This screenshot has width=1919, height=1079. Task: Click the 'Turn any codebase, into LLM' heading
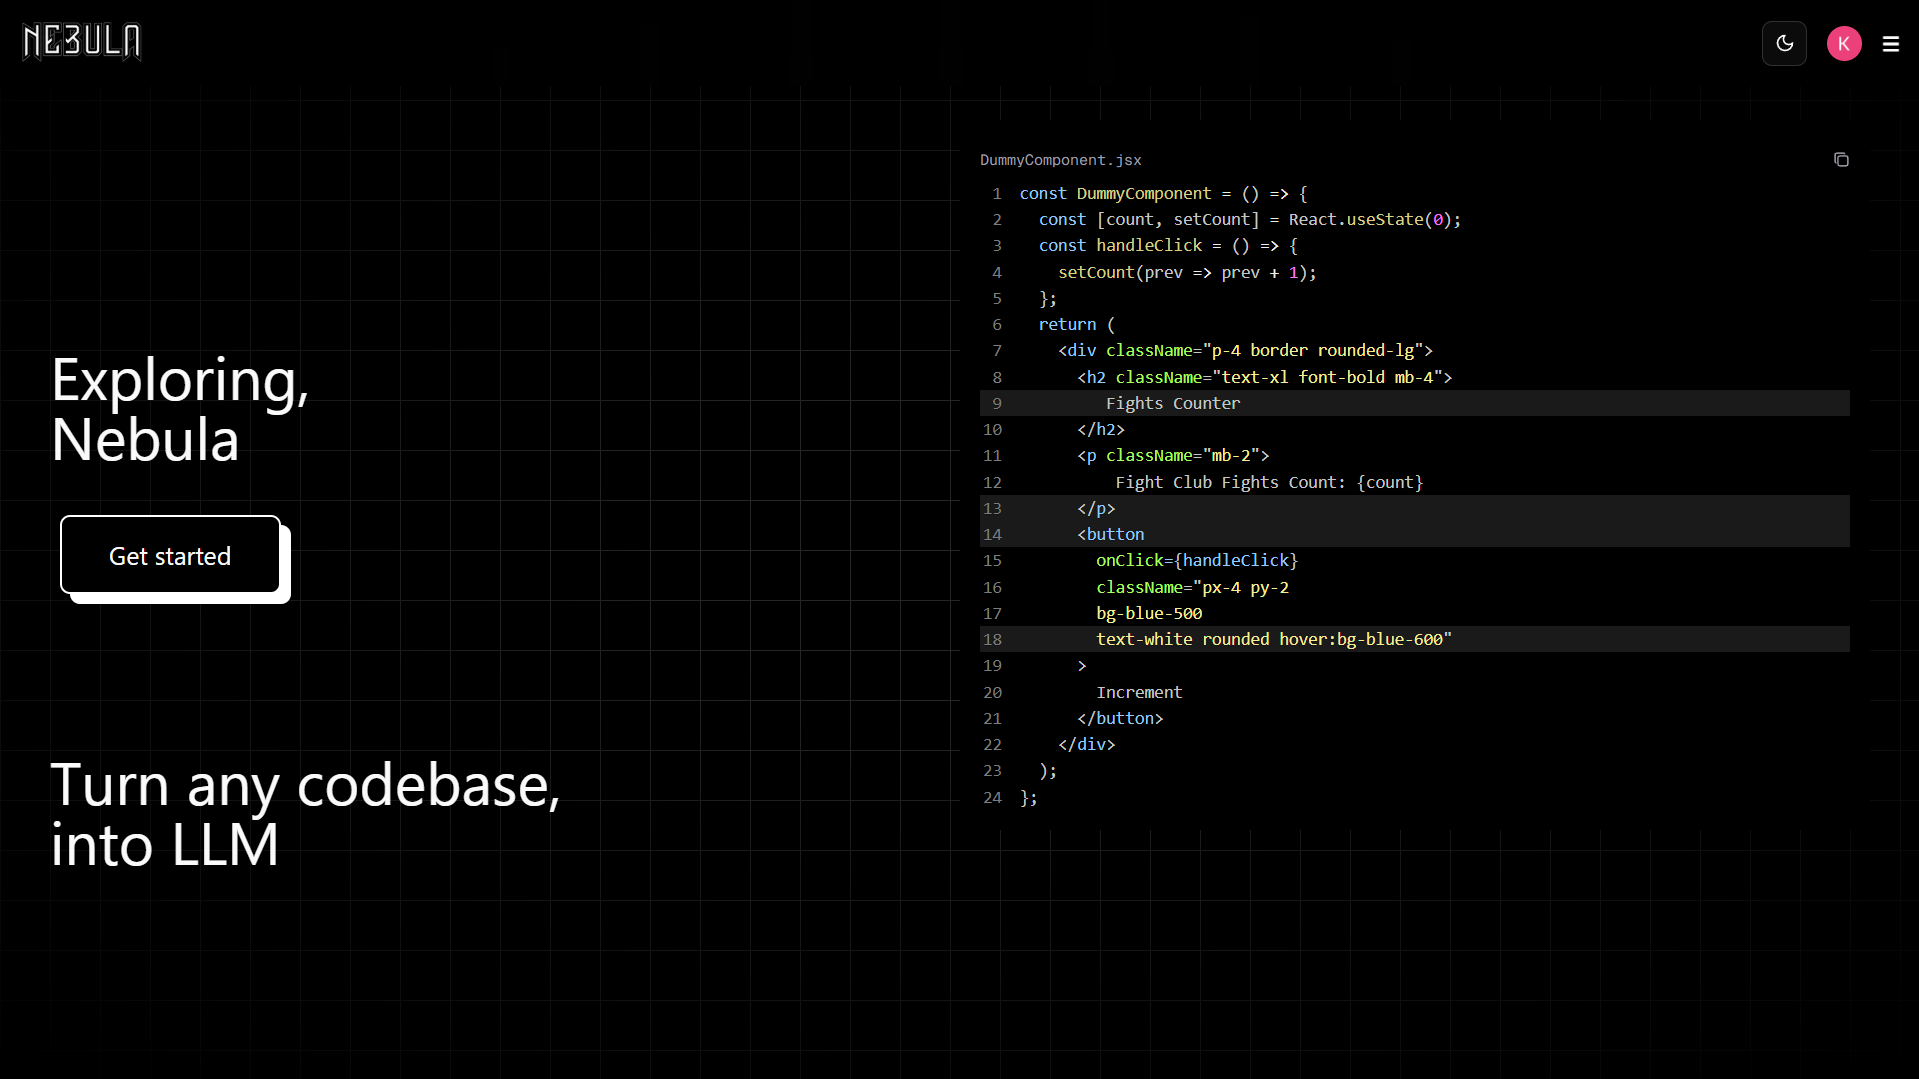306,815
